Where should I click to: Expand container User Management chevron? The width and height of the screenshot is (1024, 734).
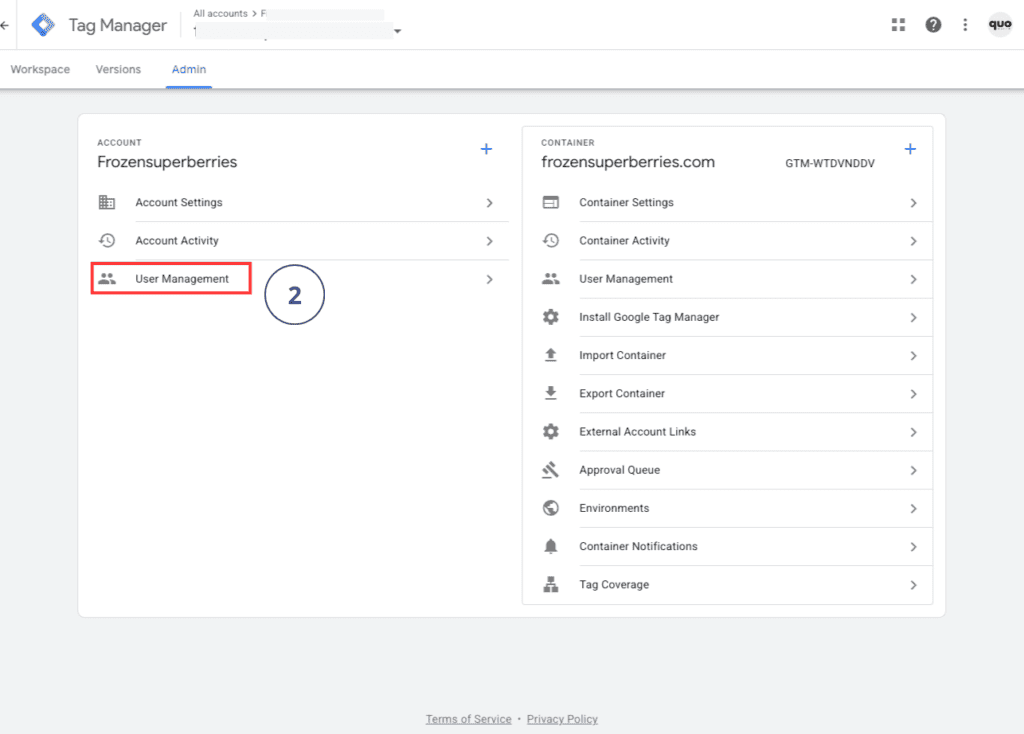[x=913, y=279]
